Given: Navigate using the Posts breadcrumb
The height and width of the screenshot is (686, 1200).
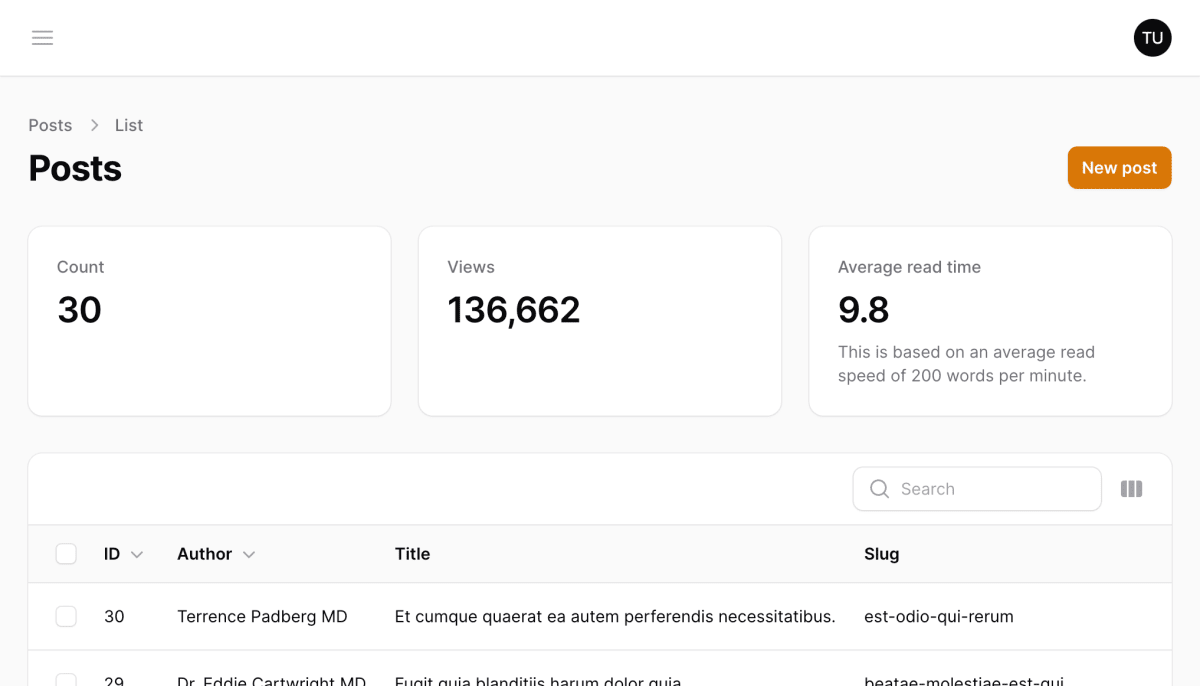Looking at the screenshot, I should (x=50, y=125).
